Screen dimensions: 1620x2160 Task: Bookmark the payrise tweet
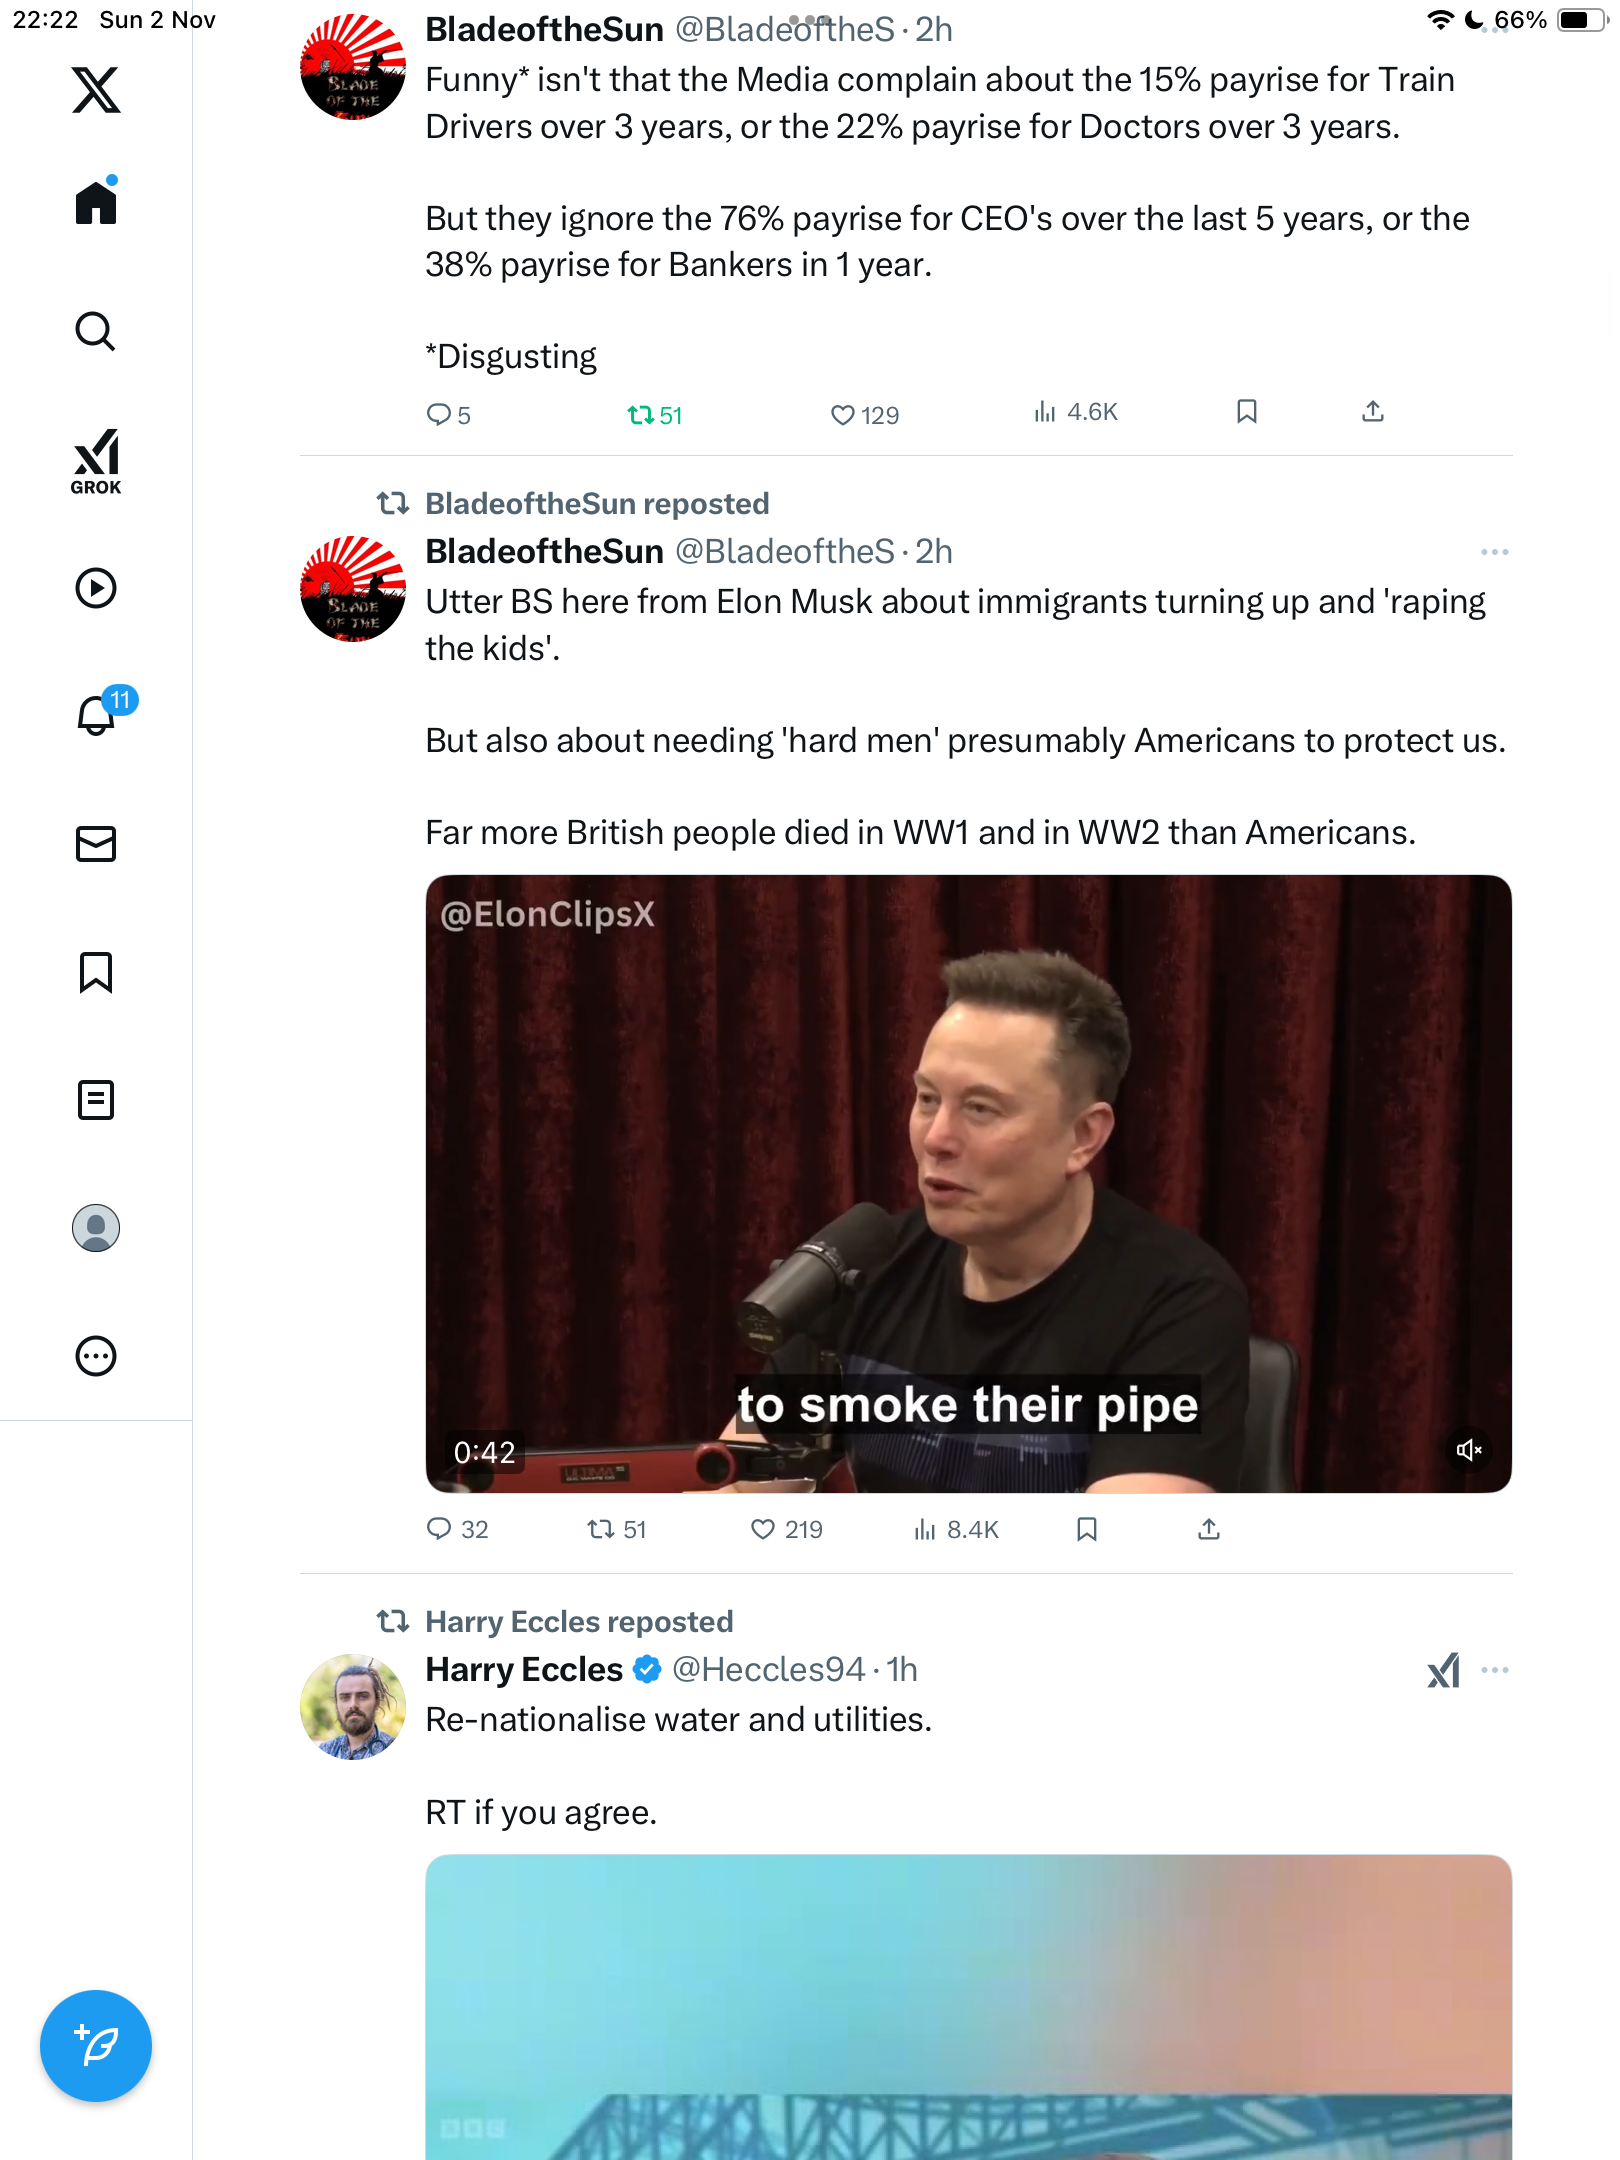point(1247,412)
